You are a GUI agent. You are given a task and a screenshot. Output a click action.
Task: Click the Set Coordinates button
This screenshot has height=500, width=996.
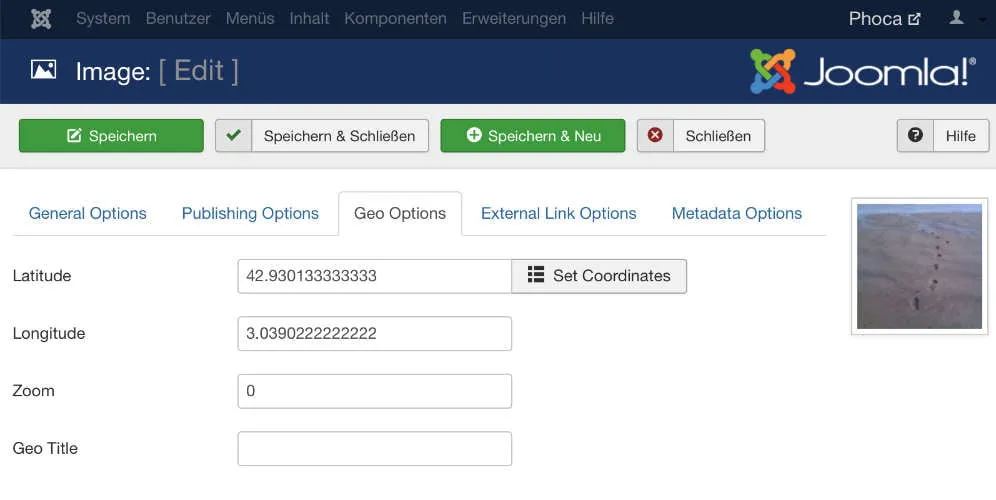point(599,276)
